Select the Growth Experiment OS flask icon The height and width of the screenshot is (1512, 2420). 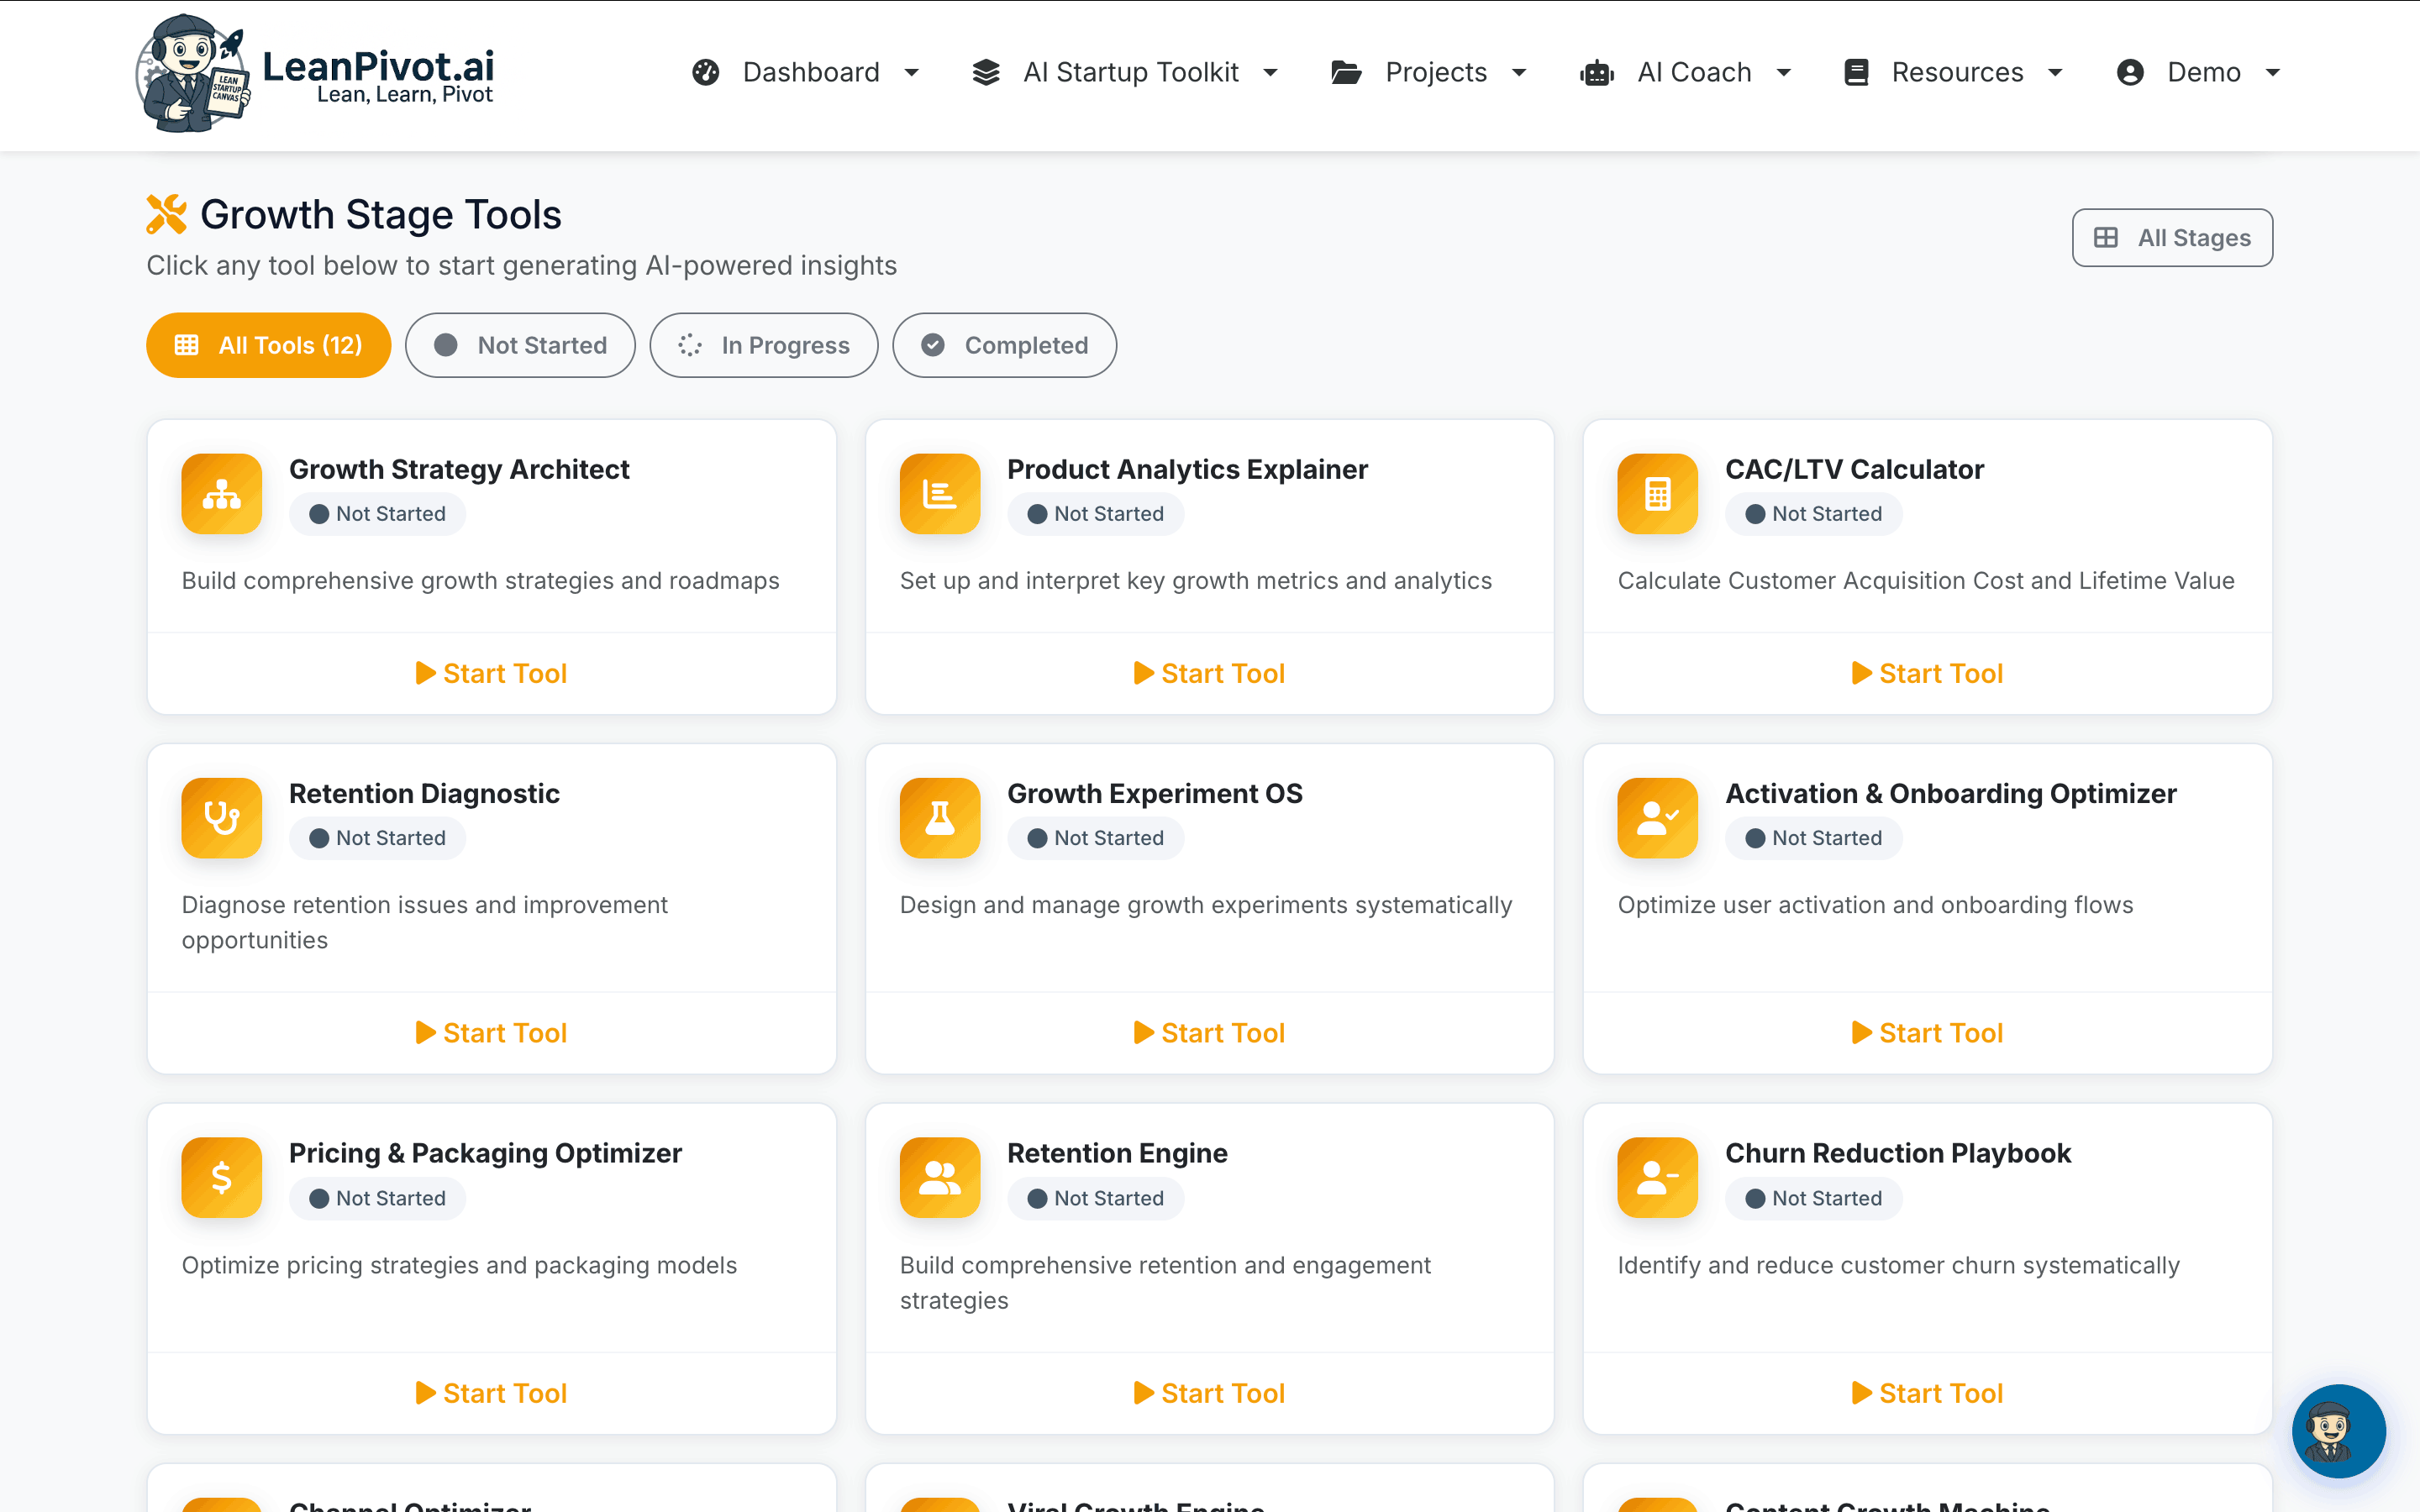click(939, 818)
